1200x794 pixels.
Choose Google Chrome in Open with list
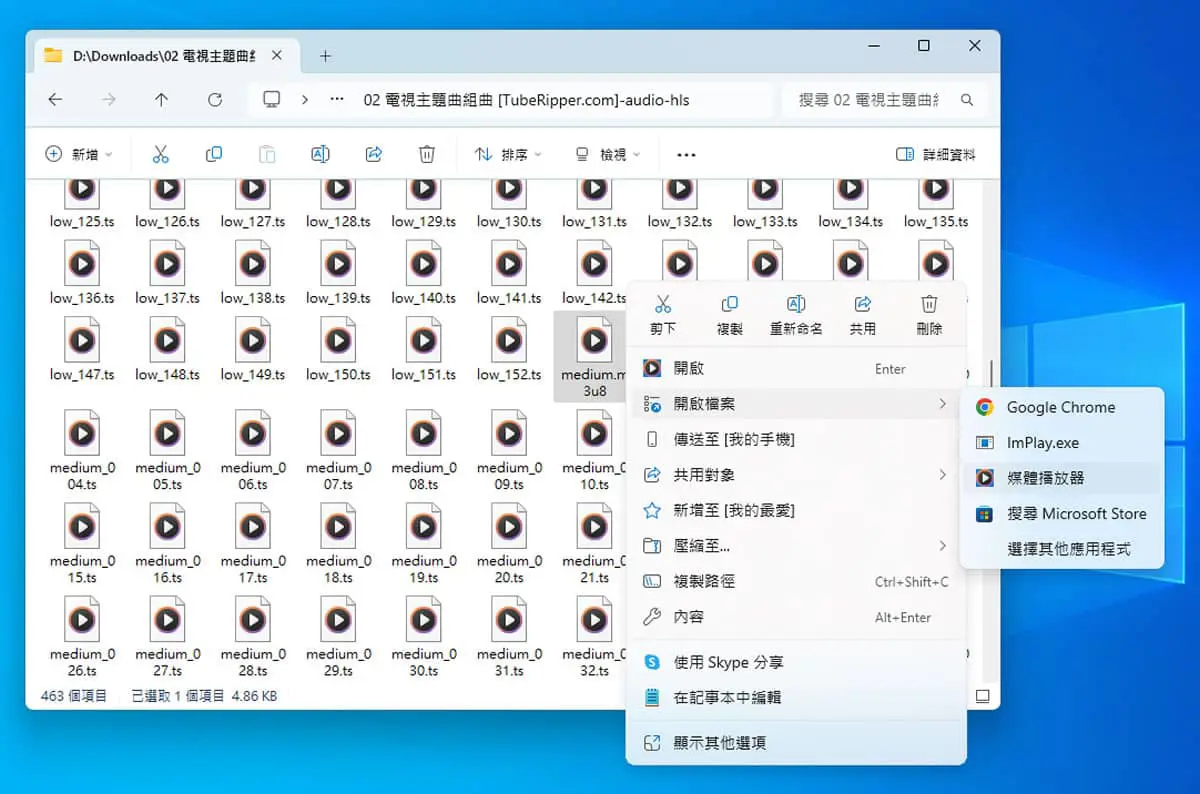tap(1062, 407)
